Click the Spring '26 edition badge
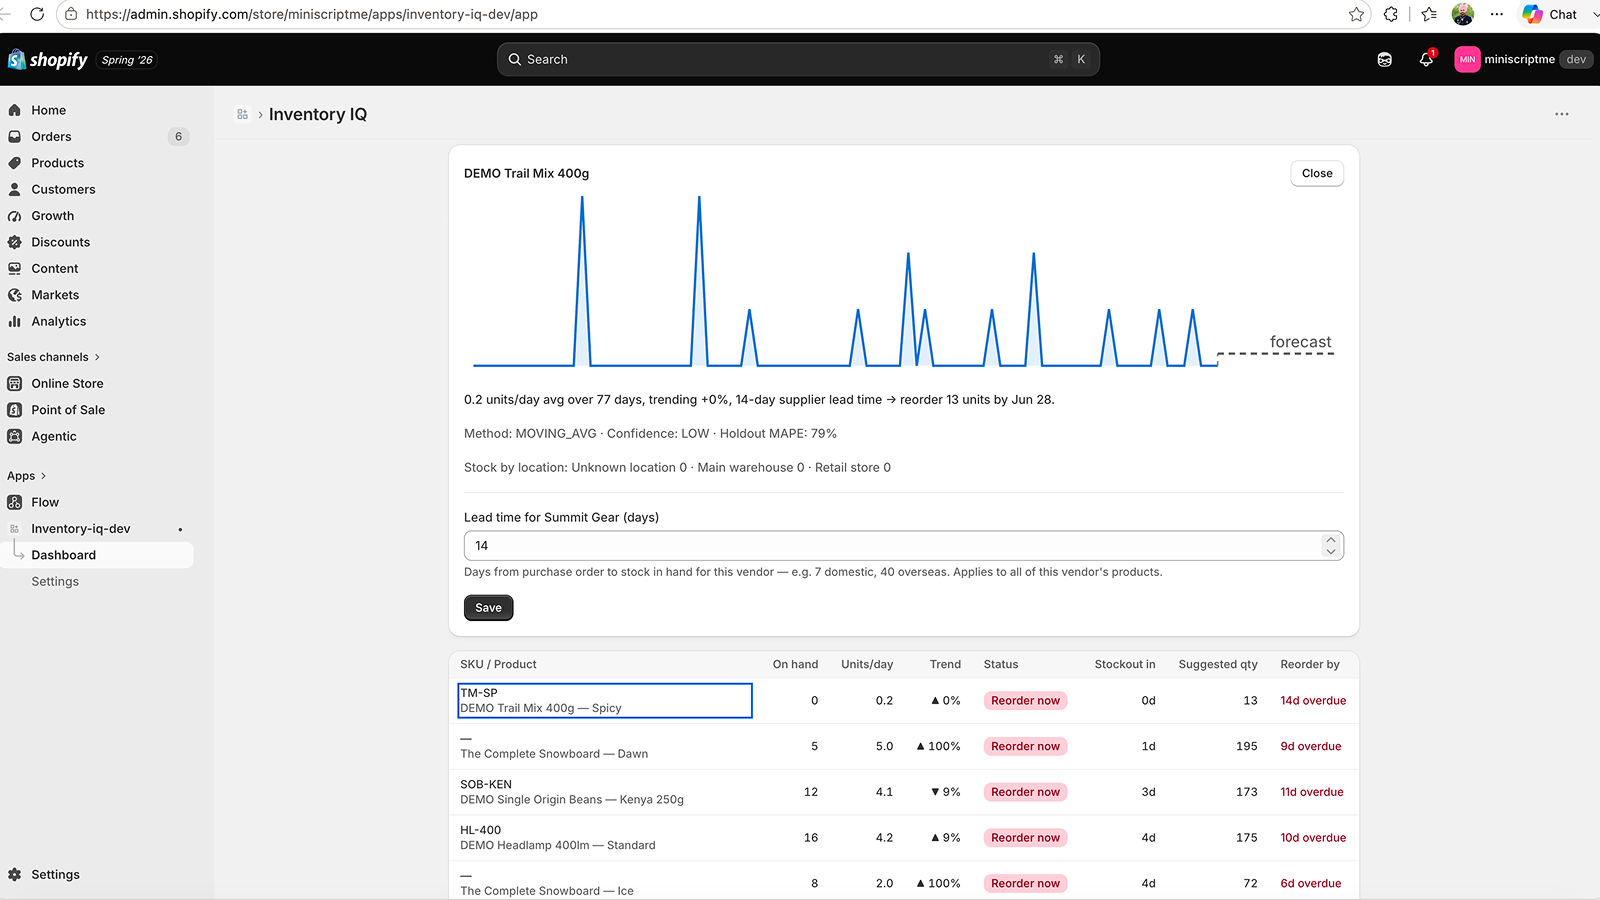1600x900 pixels. coord(127,60)
